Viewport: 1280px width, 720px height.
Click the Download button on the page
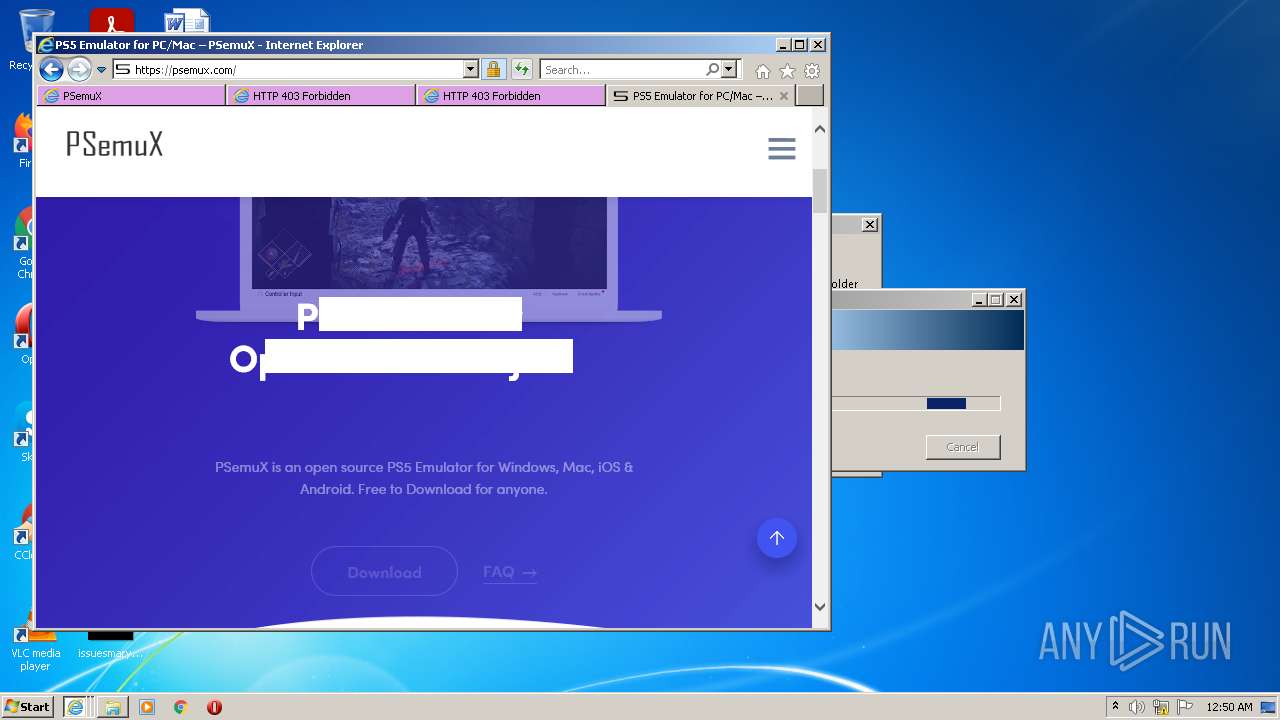click(x=384, y=572)
